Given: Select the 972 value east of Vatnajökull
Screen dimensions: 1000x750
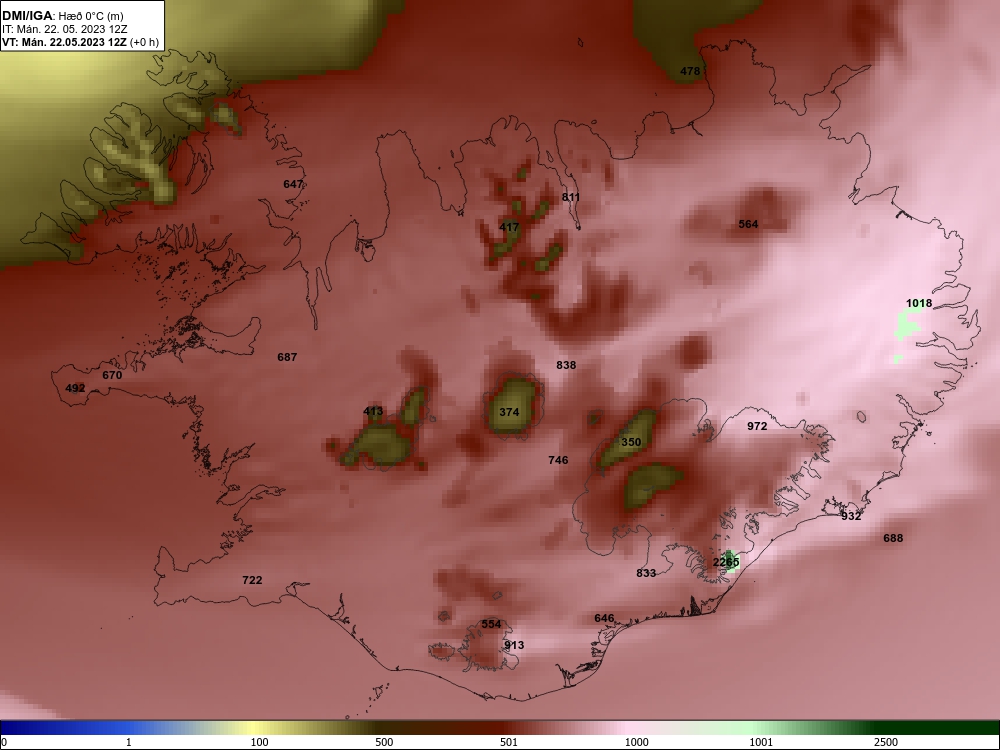Looking at the screenshot, I should point(757,426).
